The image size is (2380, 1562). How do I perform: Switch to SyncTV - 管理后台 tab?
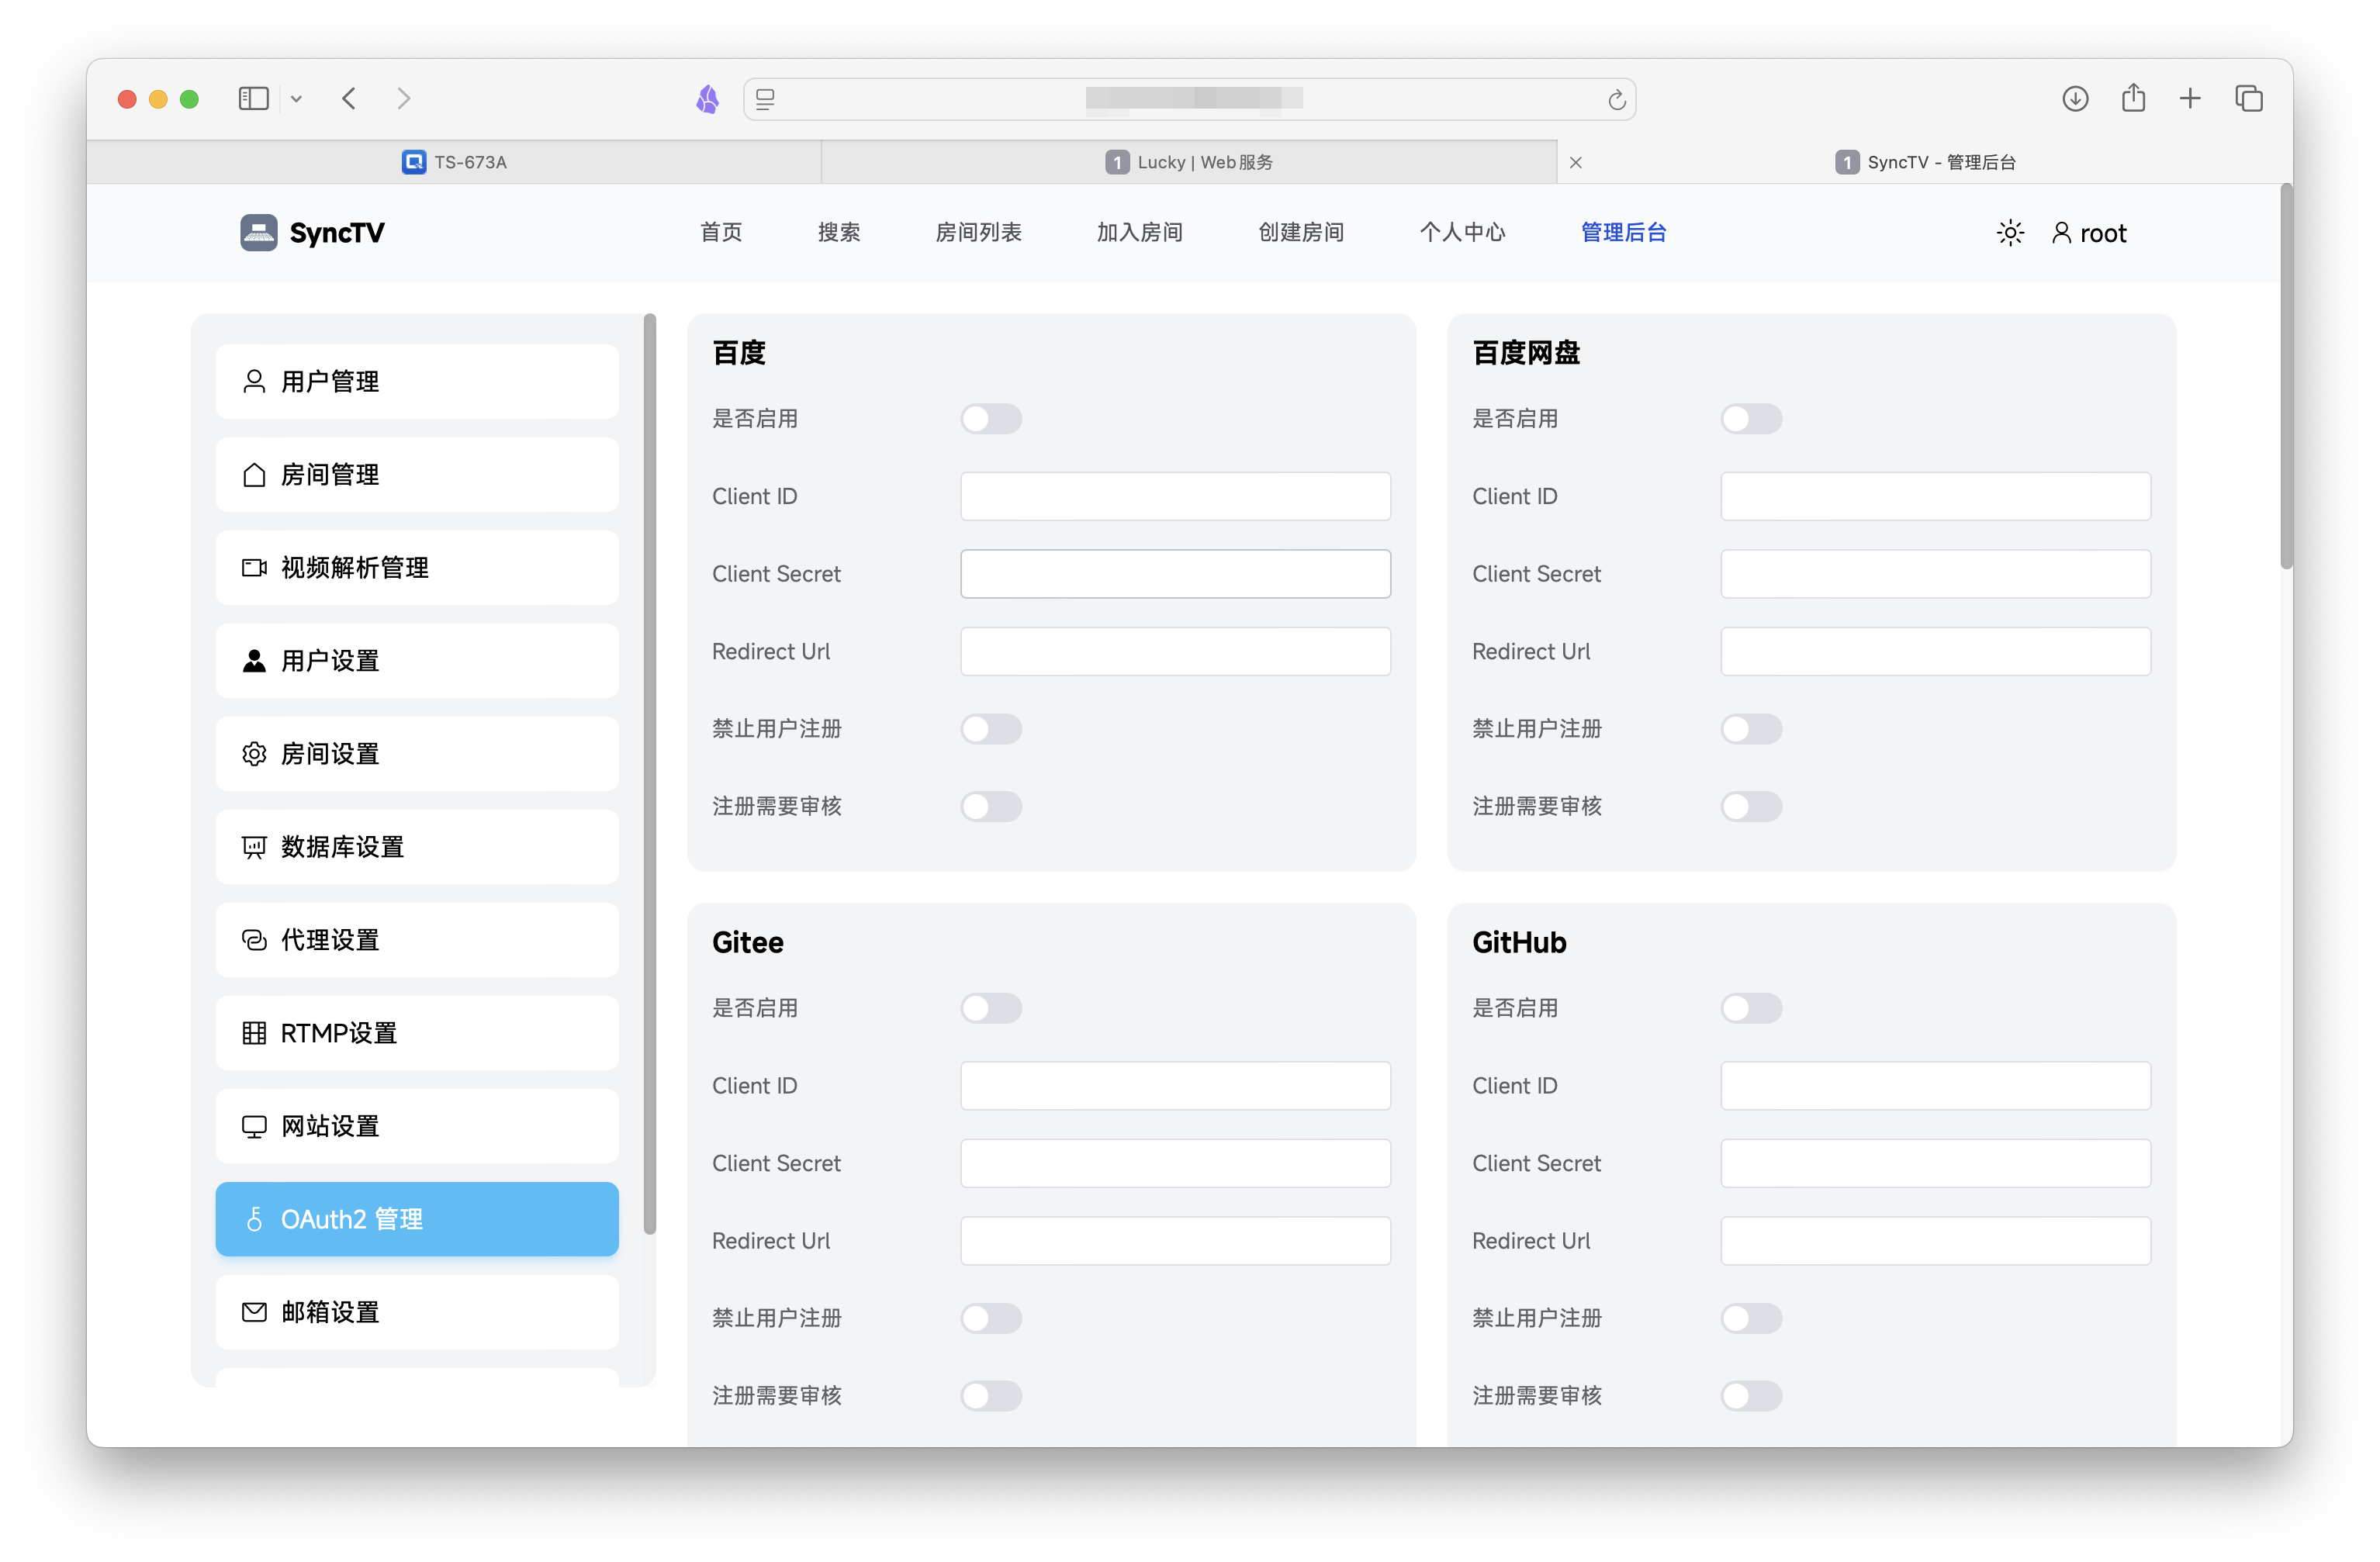click(1925, 162)
